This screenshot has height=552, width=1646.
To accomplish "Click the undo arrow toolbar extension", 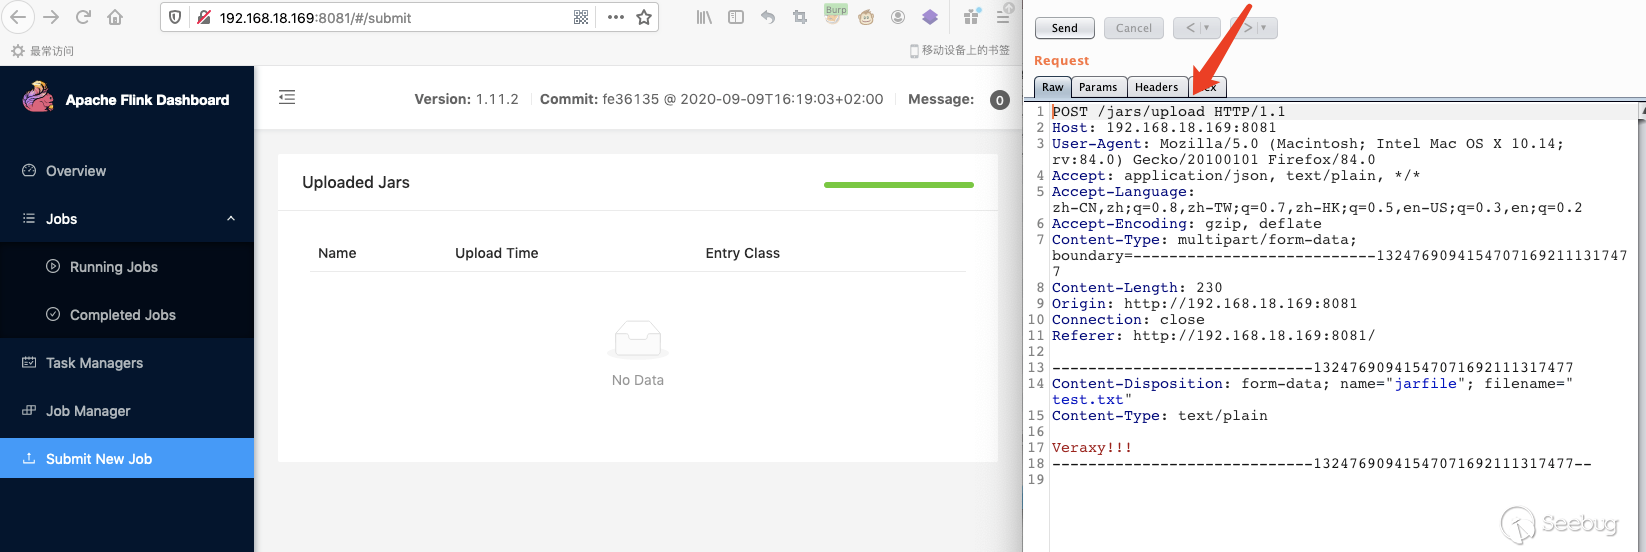I will [x=768, y=17].
